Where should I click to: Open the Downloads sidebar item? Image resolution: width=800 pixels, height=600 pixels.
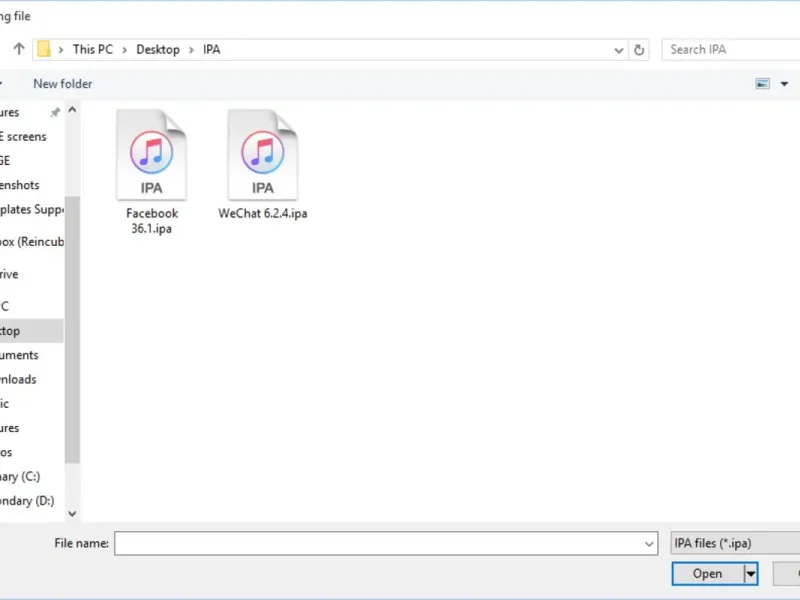coord(18,380)
